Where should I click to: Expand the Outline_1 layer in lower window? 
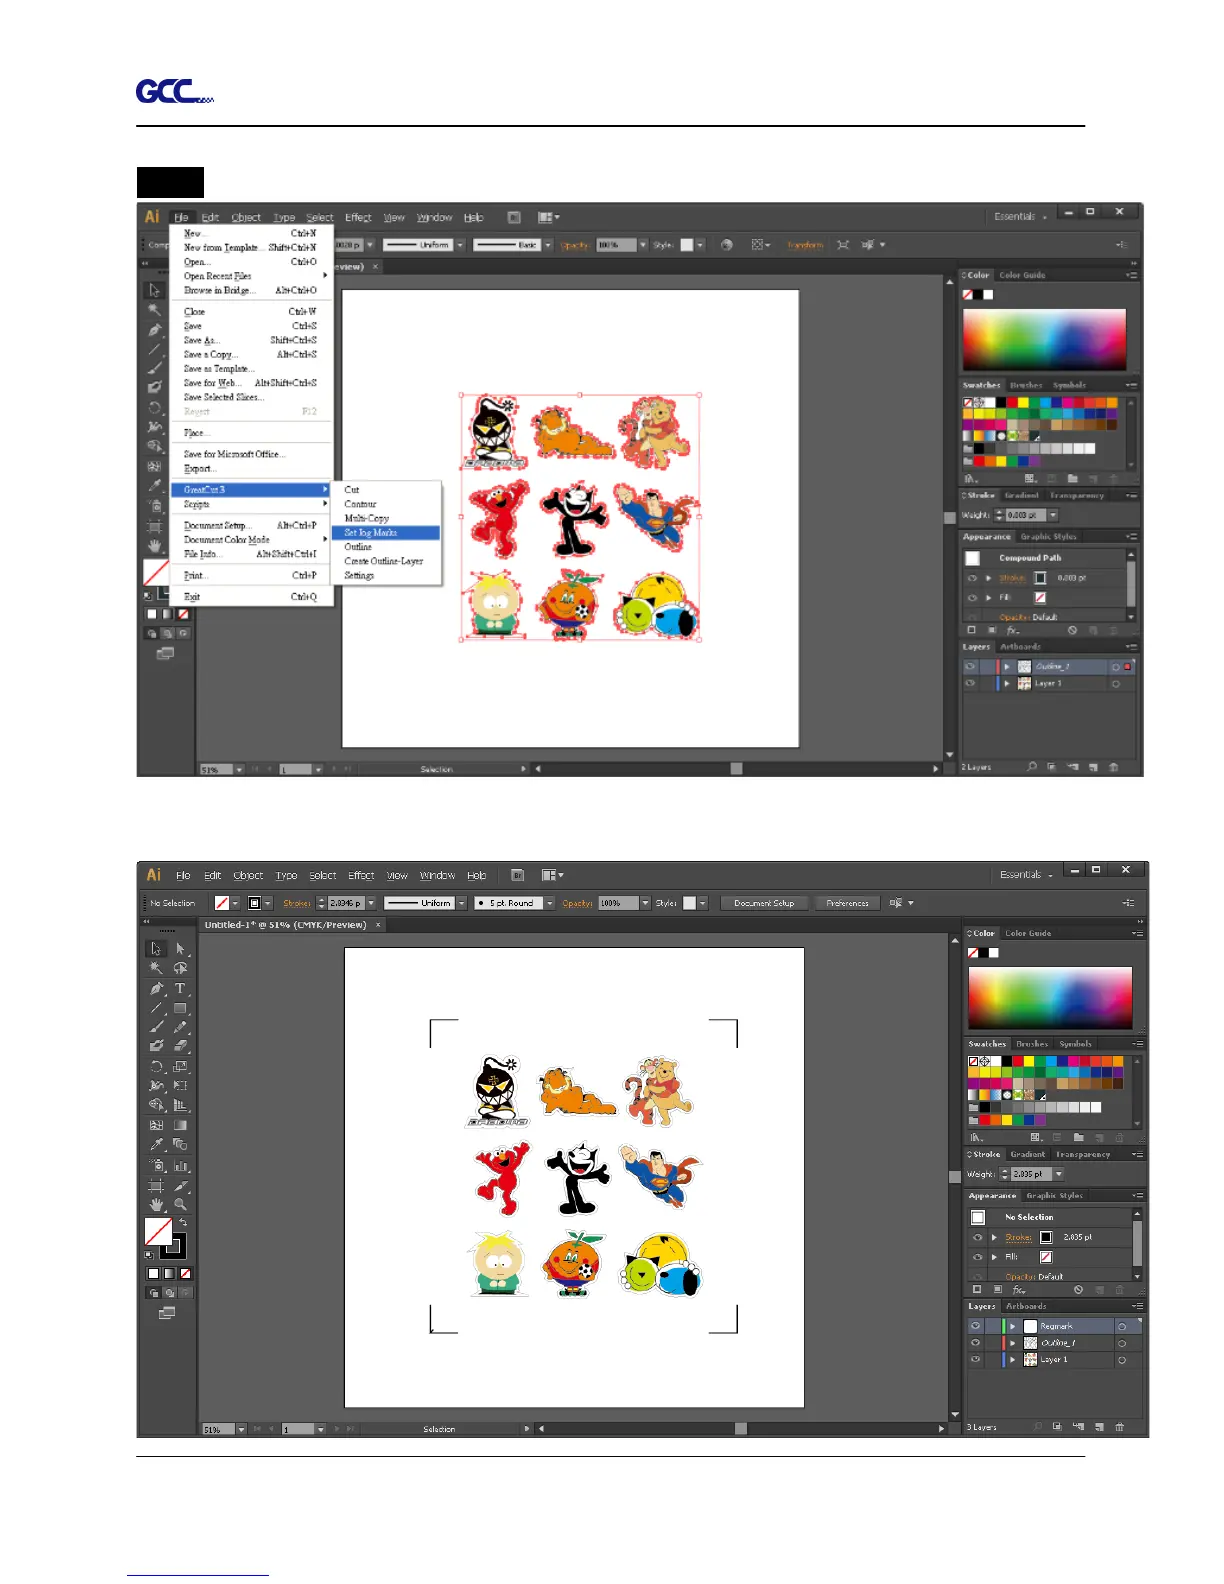coord(1012,1343)
